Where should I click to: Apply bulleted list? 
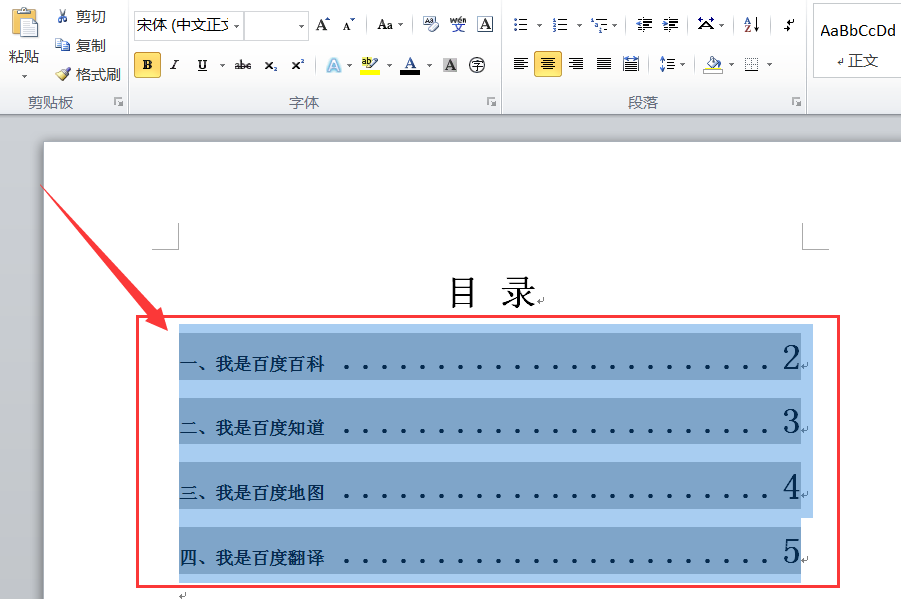[521, 25]
